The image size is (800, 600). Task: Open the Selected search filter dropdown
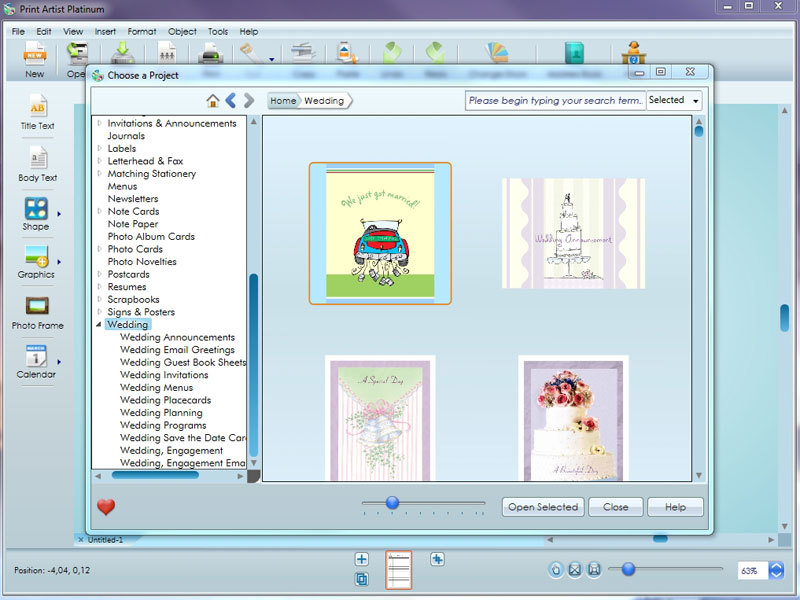pyautogui.click(x=674, y=101)
